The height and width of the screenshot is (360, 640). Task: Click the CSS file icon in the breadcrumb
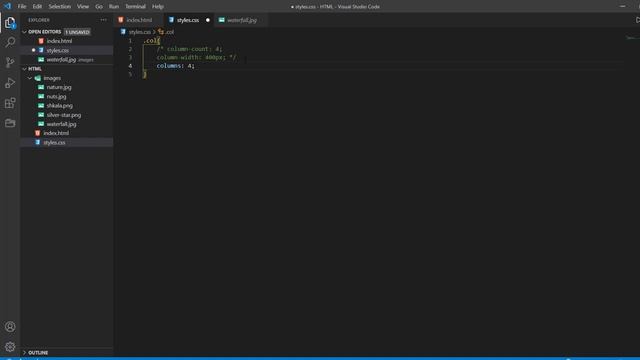tap(123, 31)
